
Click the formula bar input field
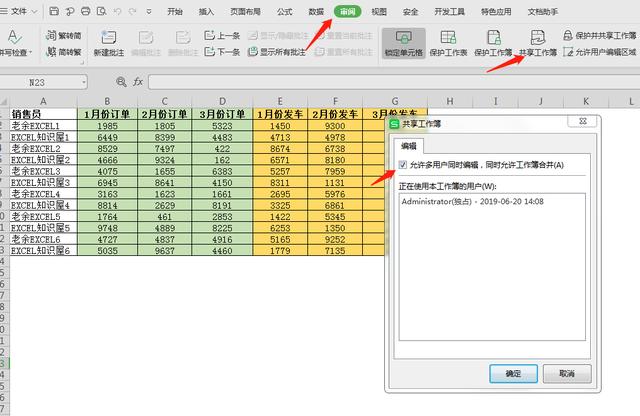pyautogui.click(x=394, y=82)
